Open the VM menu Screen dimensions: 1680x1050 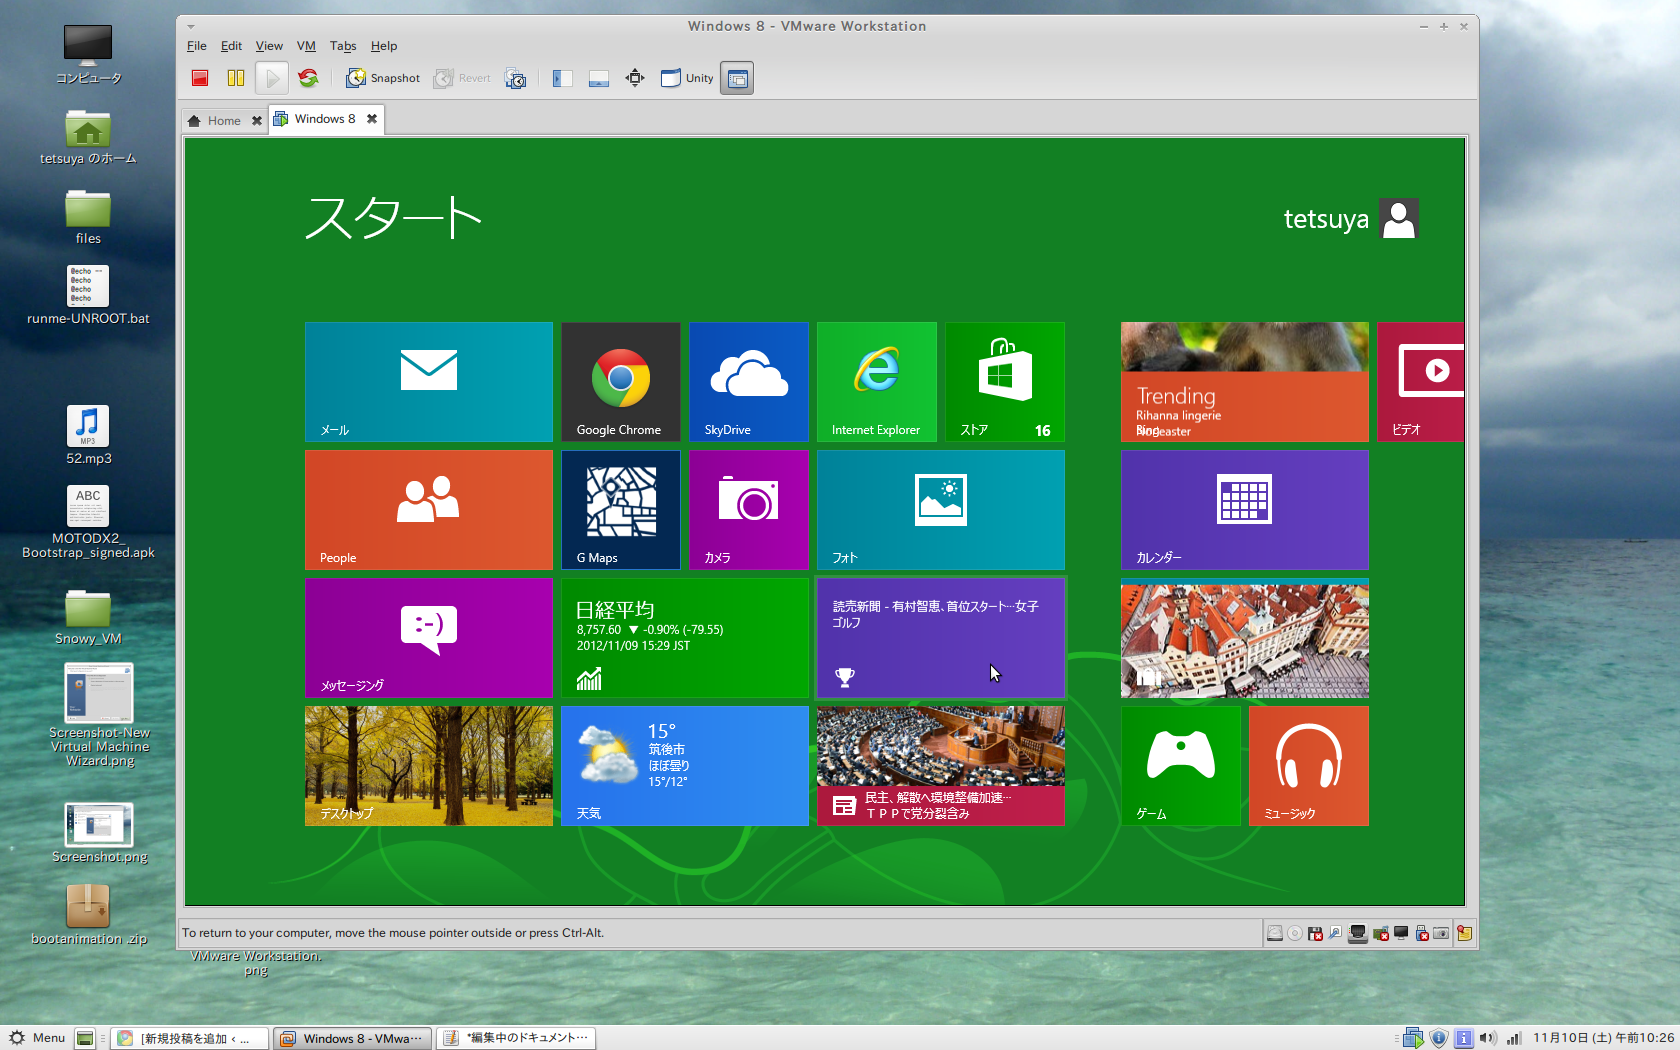click(x=306, y=46)
